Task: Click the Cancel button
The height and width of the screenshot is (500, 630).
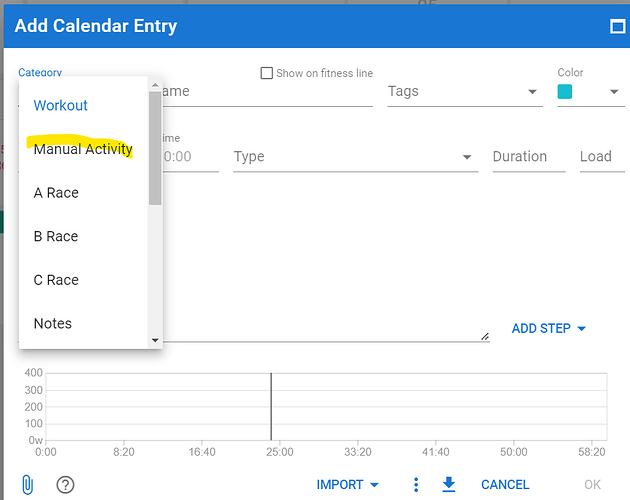Action: click(505, 485)
